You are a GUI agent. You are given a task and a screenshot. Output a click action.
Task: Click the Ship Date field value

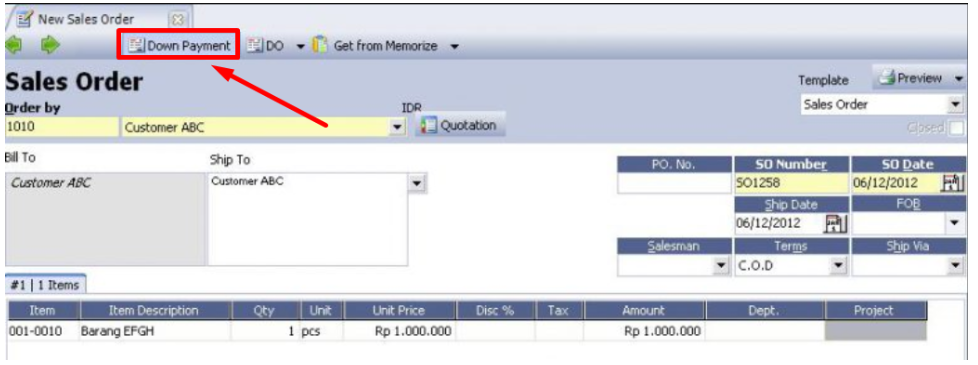point(780,223)
